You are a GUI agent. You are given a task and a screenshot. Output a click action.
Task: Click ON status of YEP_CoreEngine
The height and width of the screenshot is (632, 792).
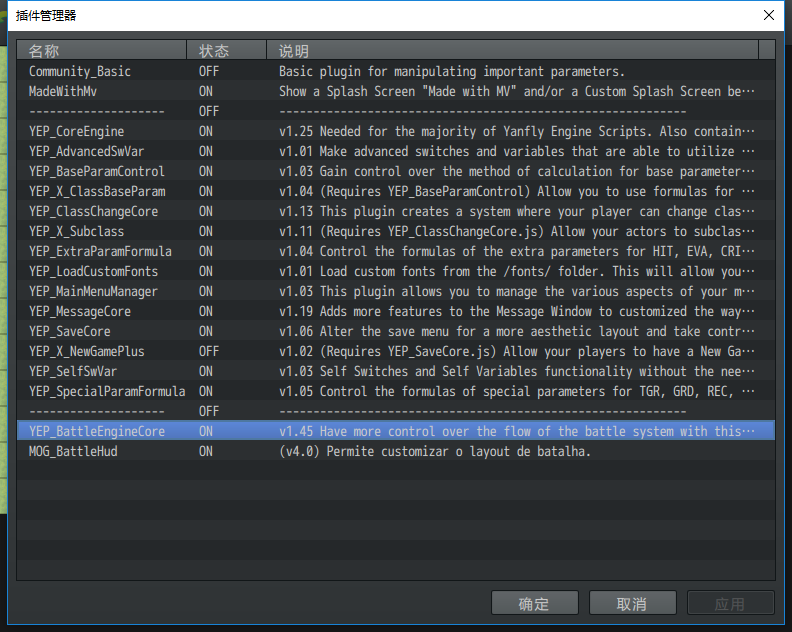coord(206,131)
